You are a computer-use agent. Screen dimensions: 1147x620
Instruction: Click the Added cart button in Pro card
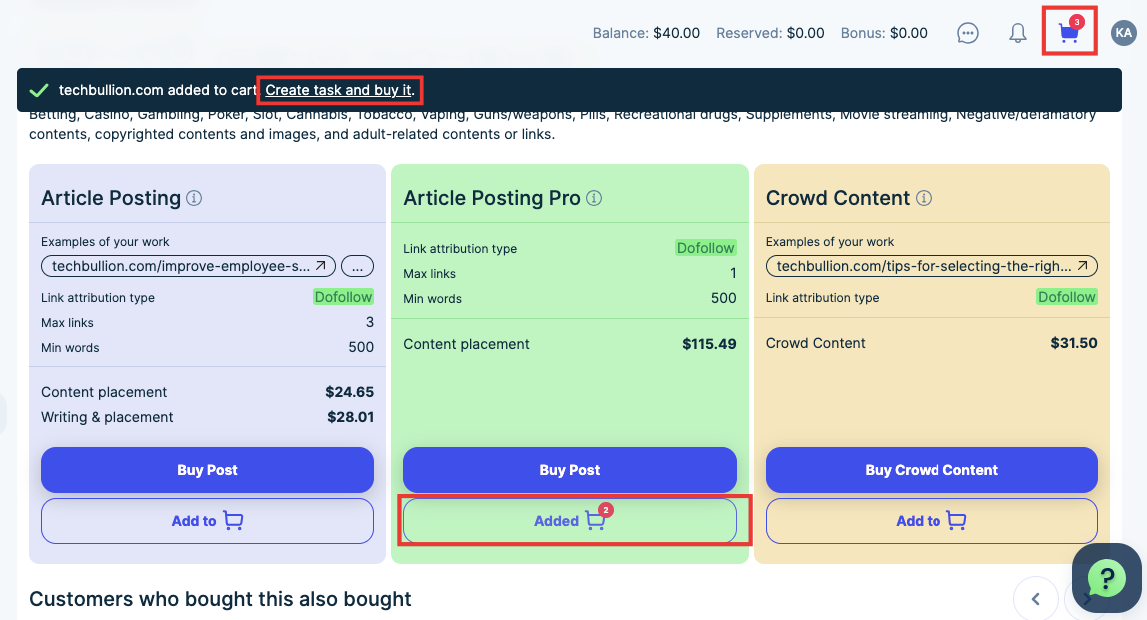[x=569, y=521]
